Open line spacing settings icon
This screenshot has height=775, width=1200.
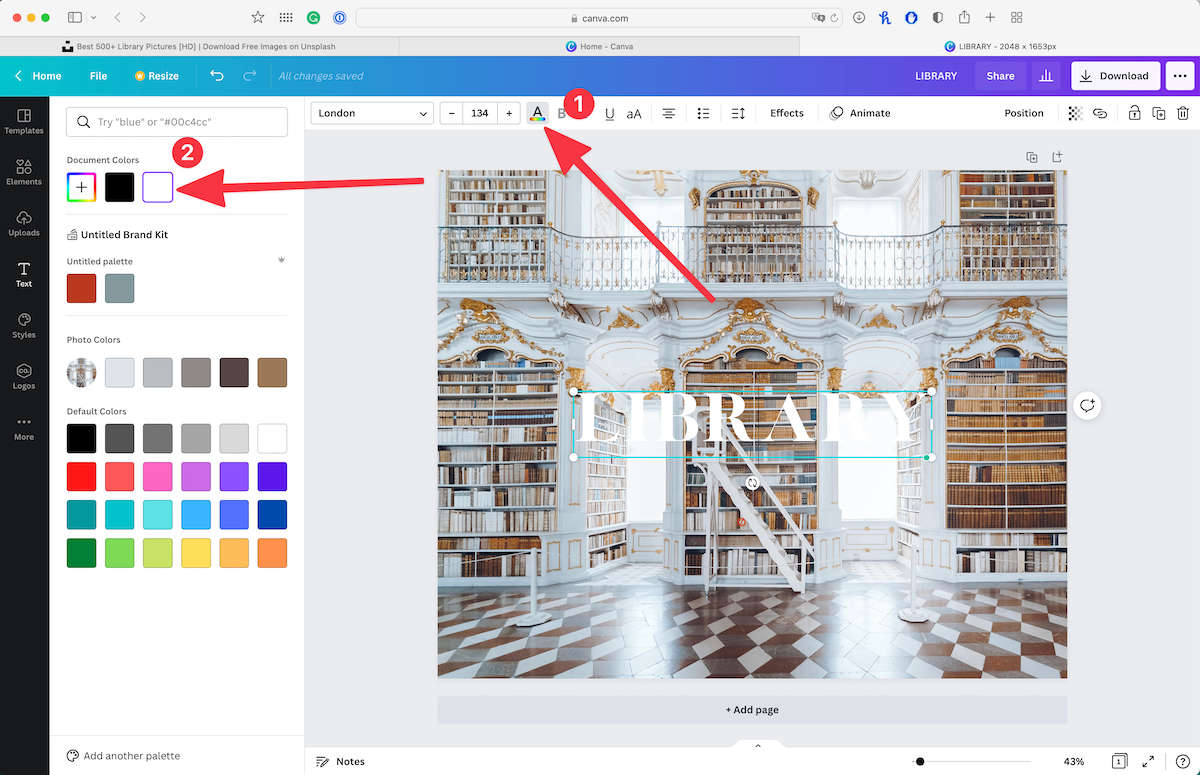click(738, 114)
